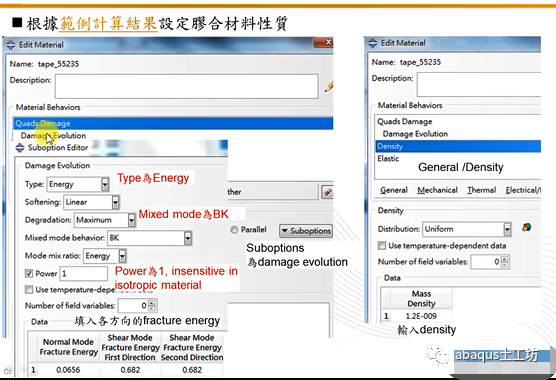Select Quads Damage in left behaviors list

coord(173,123)
